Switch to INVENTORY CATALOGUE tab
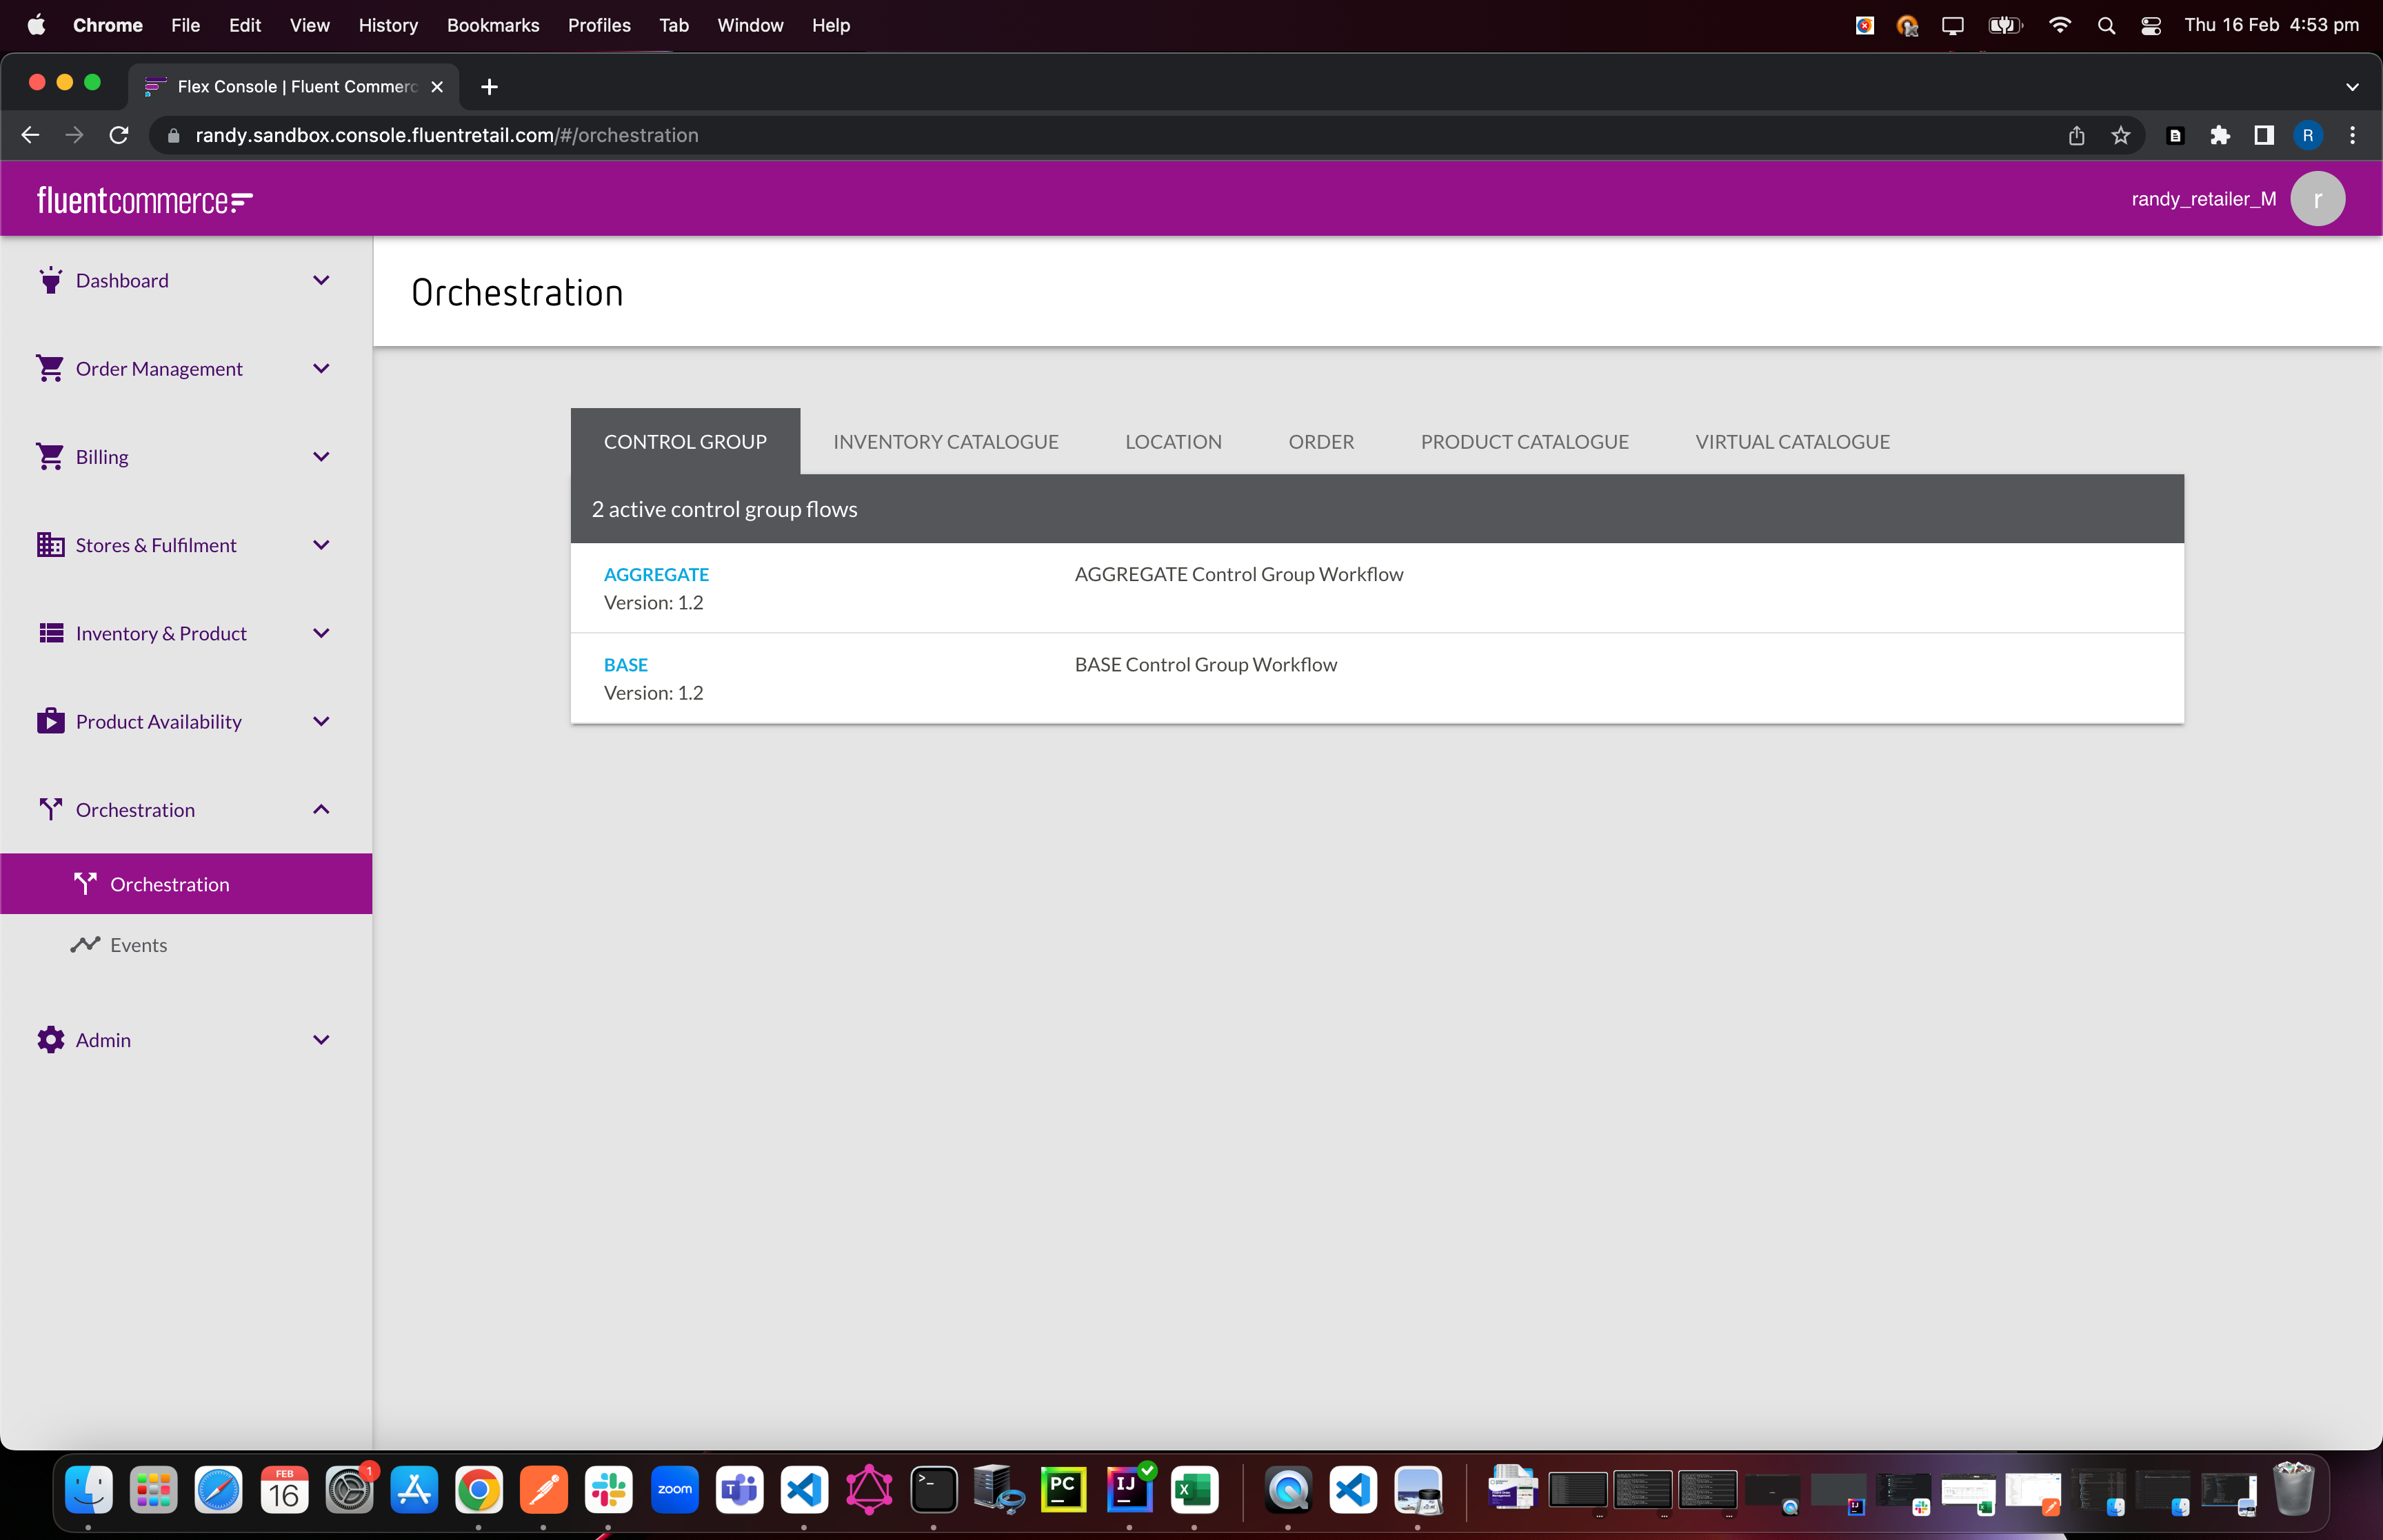Screen dimensions: 2383x1540 pos(945,441)
